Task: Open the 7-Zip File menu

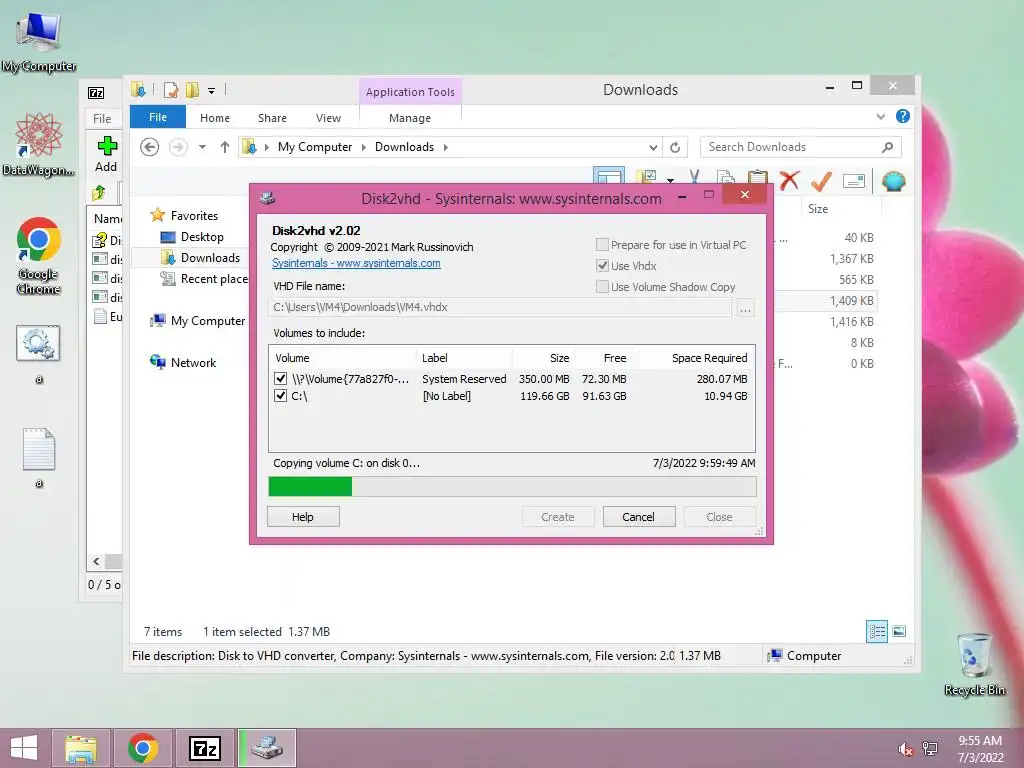Action: click(102, 118)
